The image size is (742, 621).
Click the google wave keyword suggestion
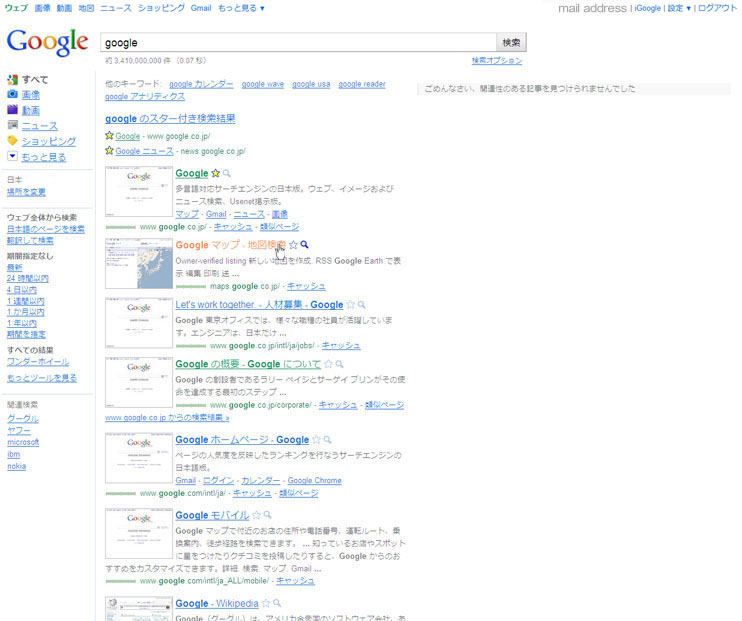tap(263, 84)
